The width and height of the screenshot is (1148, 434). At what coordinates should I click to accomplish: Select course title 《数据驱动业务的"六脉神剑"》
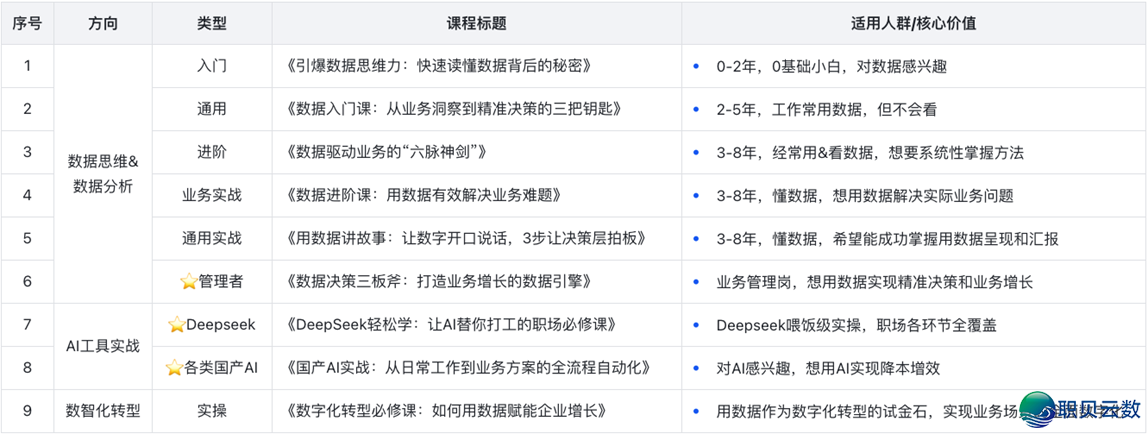click(386, 152)
